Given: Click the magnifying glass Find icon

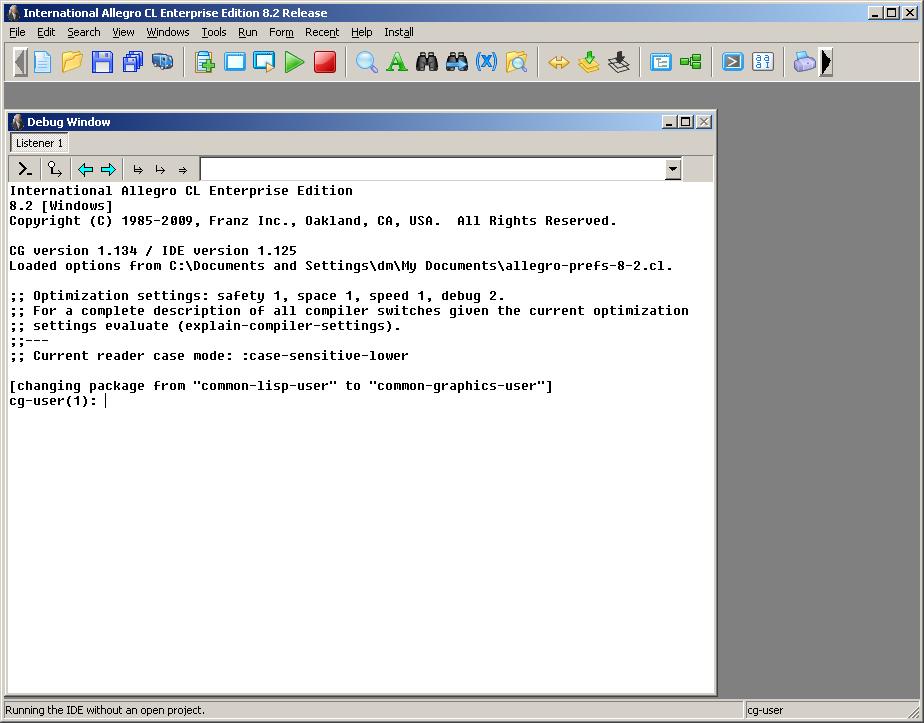Looking at the screenshot, I should pos(367,62).
